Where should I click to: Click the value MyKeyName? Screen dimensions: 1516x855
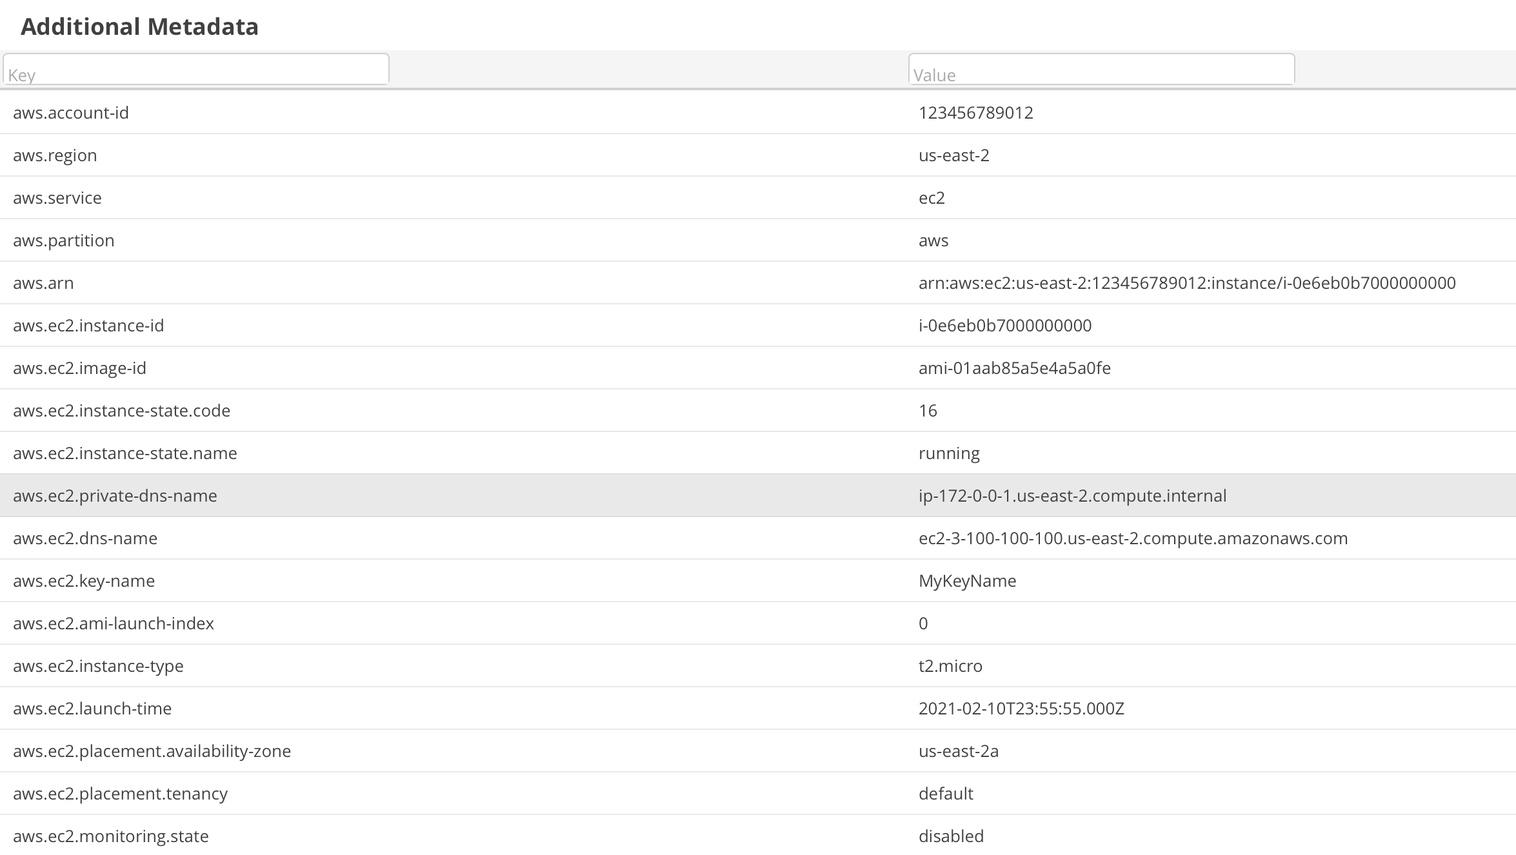tap(967, 581)
